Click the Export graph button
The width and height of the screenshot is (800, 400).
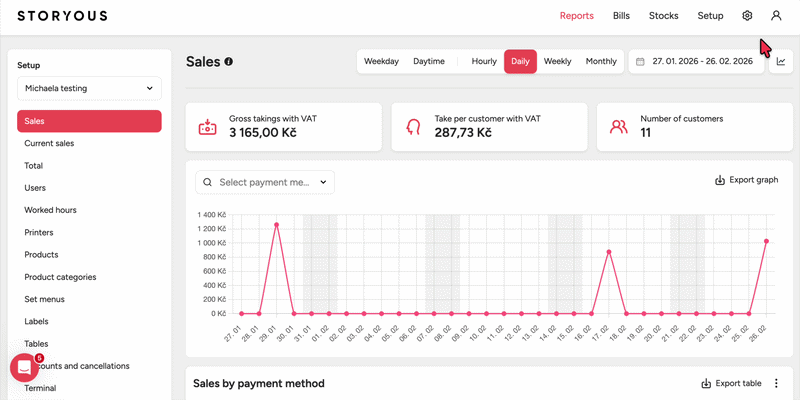pyautogui.click(x=746, y=180)
